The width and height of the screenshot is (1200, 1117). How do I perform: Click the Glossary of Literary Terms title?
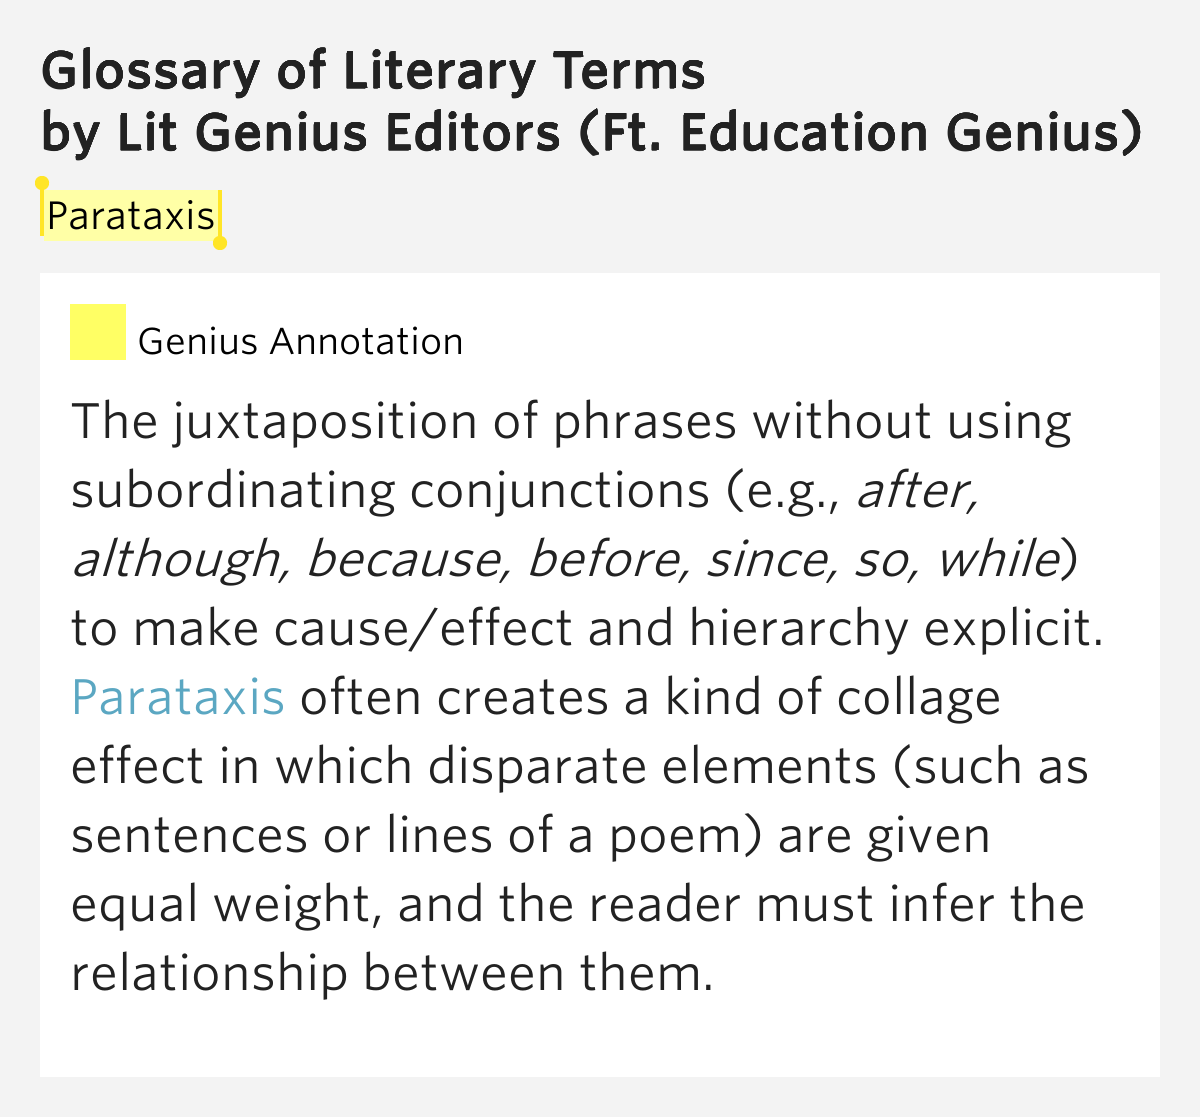tap(373, 71)
